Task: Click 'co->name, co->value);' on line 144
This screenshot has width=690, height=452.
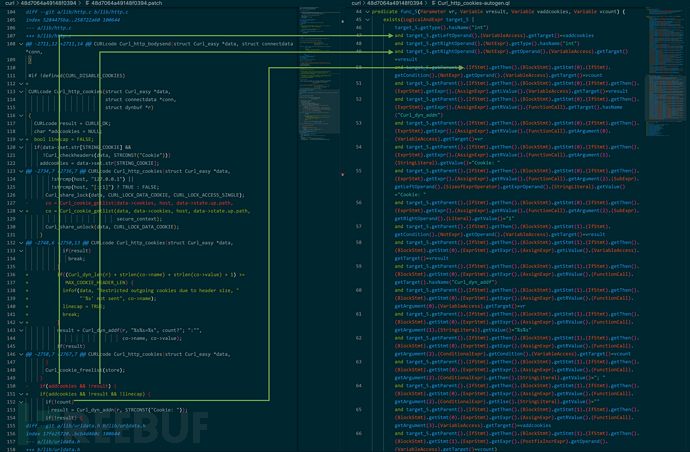Action: tap(152, 338)
